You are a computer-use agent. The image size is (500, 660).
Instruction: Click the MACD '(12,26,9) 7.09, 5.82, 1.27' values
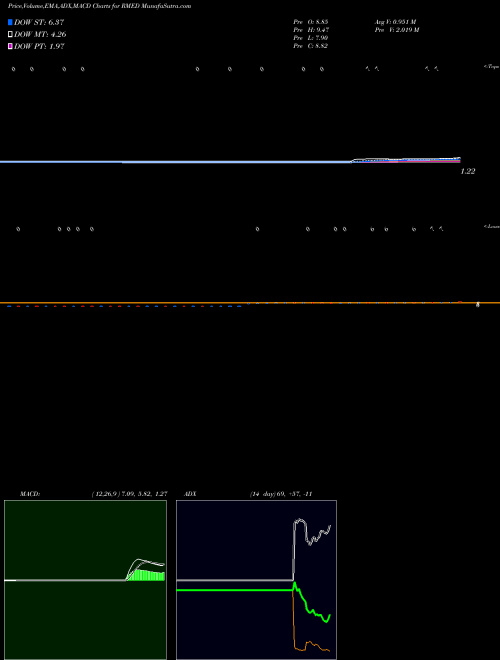(130, 494)
